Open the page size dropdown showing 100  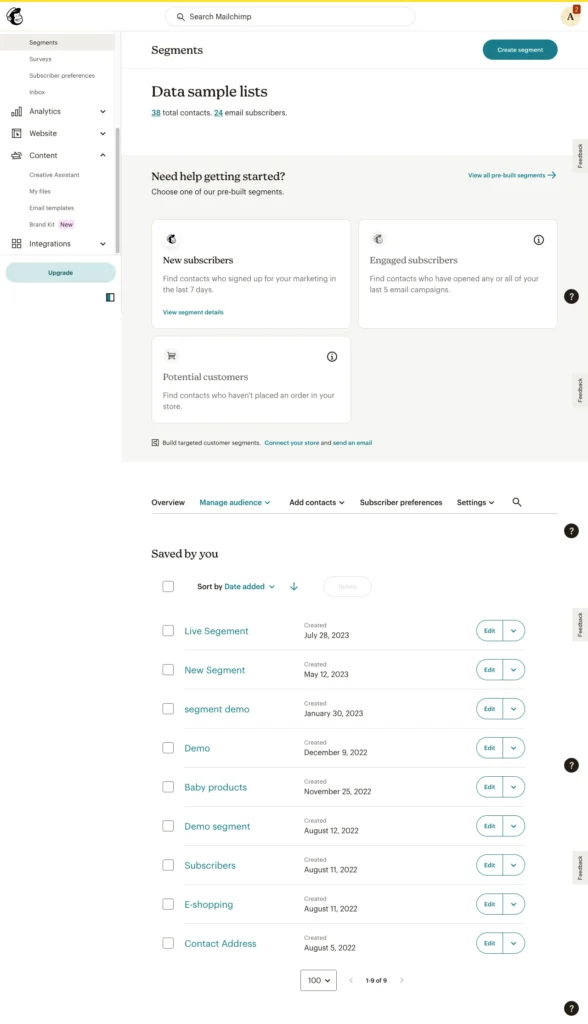[x=318, y=981]
